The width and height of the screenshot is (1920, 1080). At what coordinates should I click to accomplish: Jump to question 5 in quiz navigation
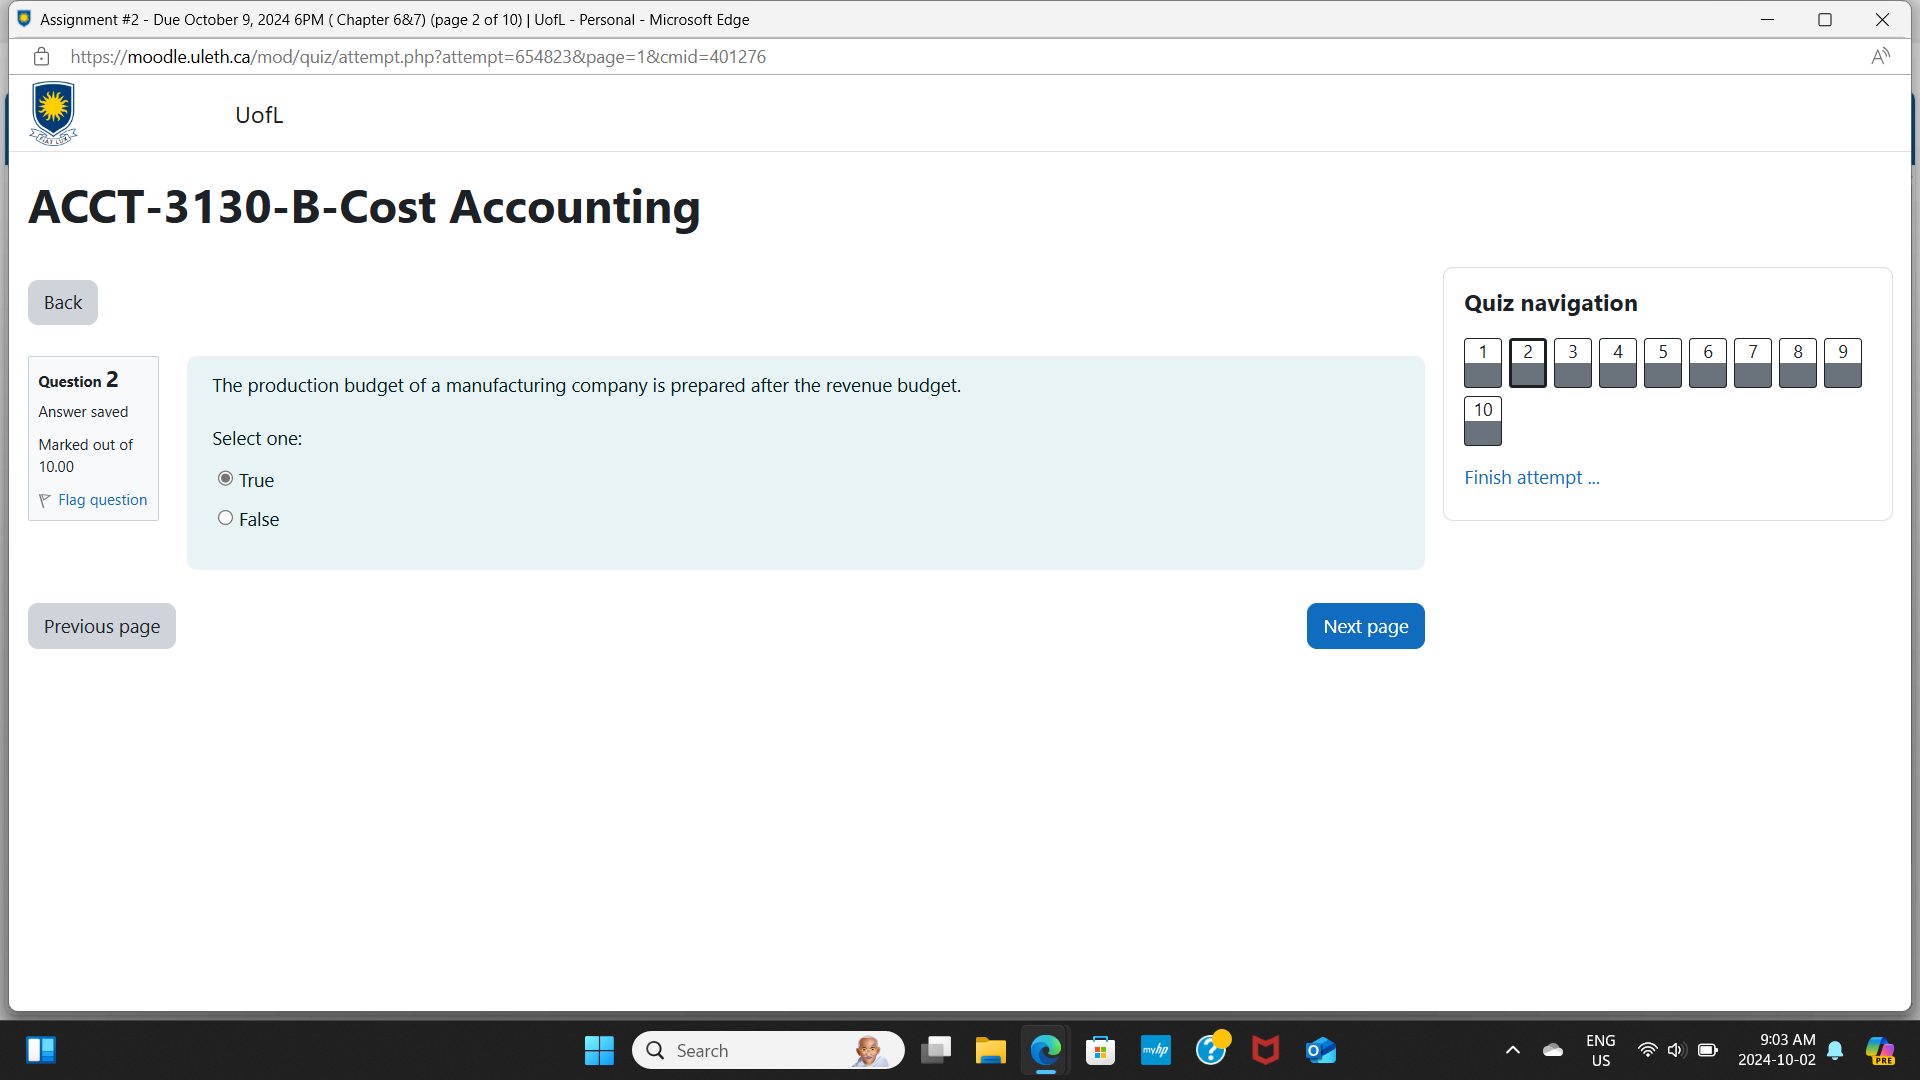tap(1662, 362)
